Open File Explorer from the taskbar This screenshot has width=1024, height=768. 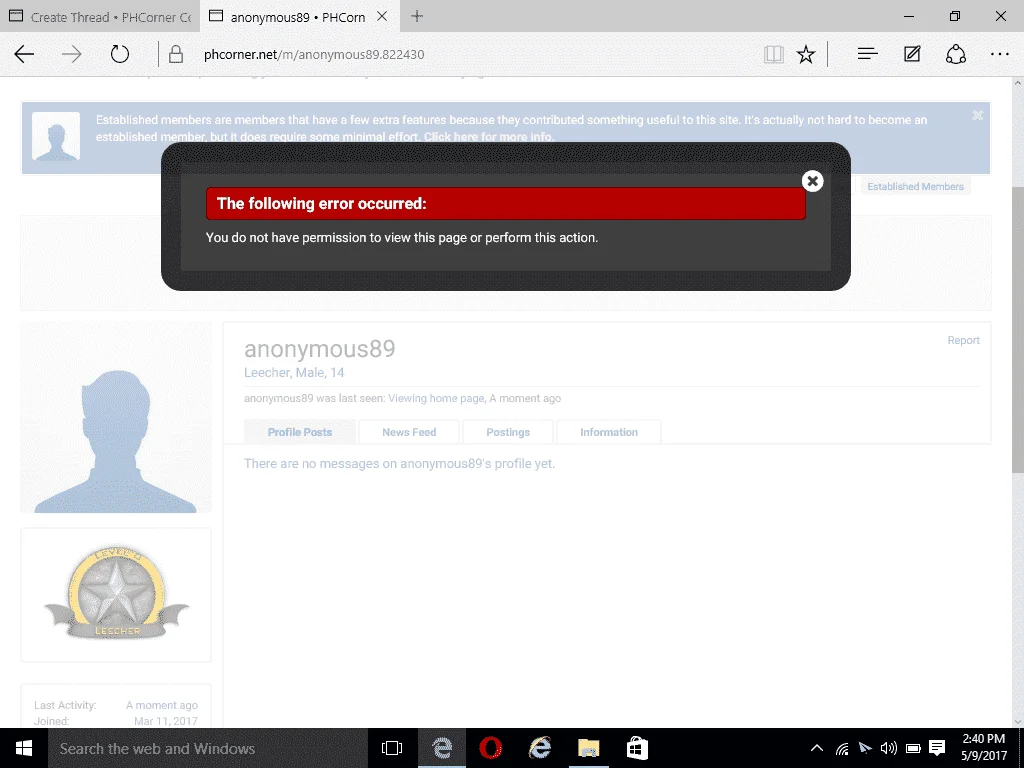coord(588,748)
